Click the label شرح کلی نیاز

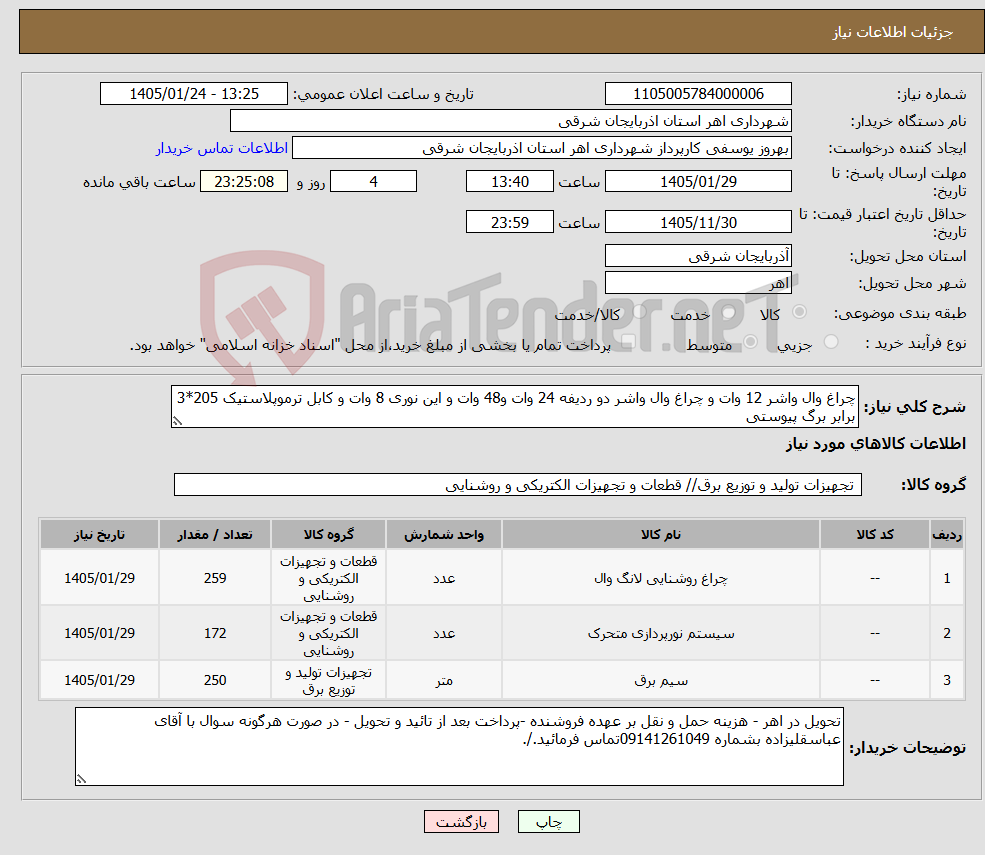(x=915, y=407)
